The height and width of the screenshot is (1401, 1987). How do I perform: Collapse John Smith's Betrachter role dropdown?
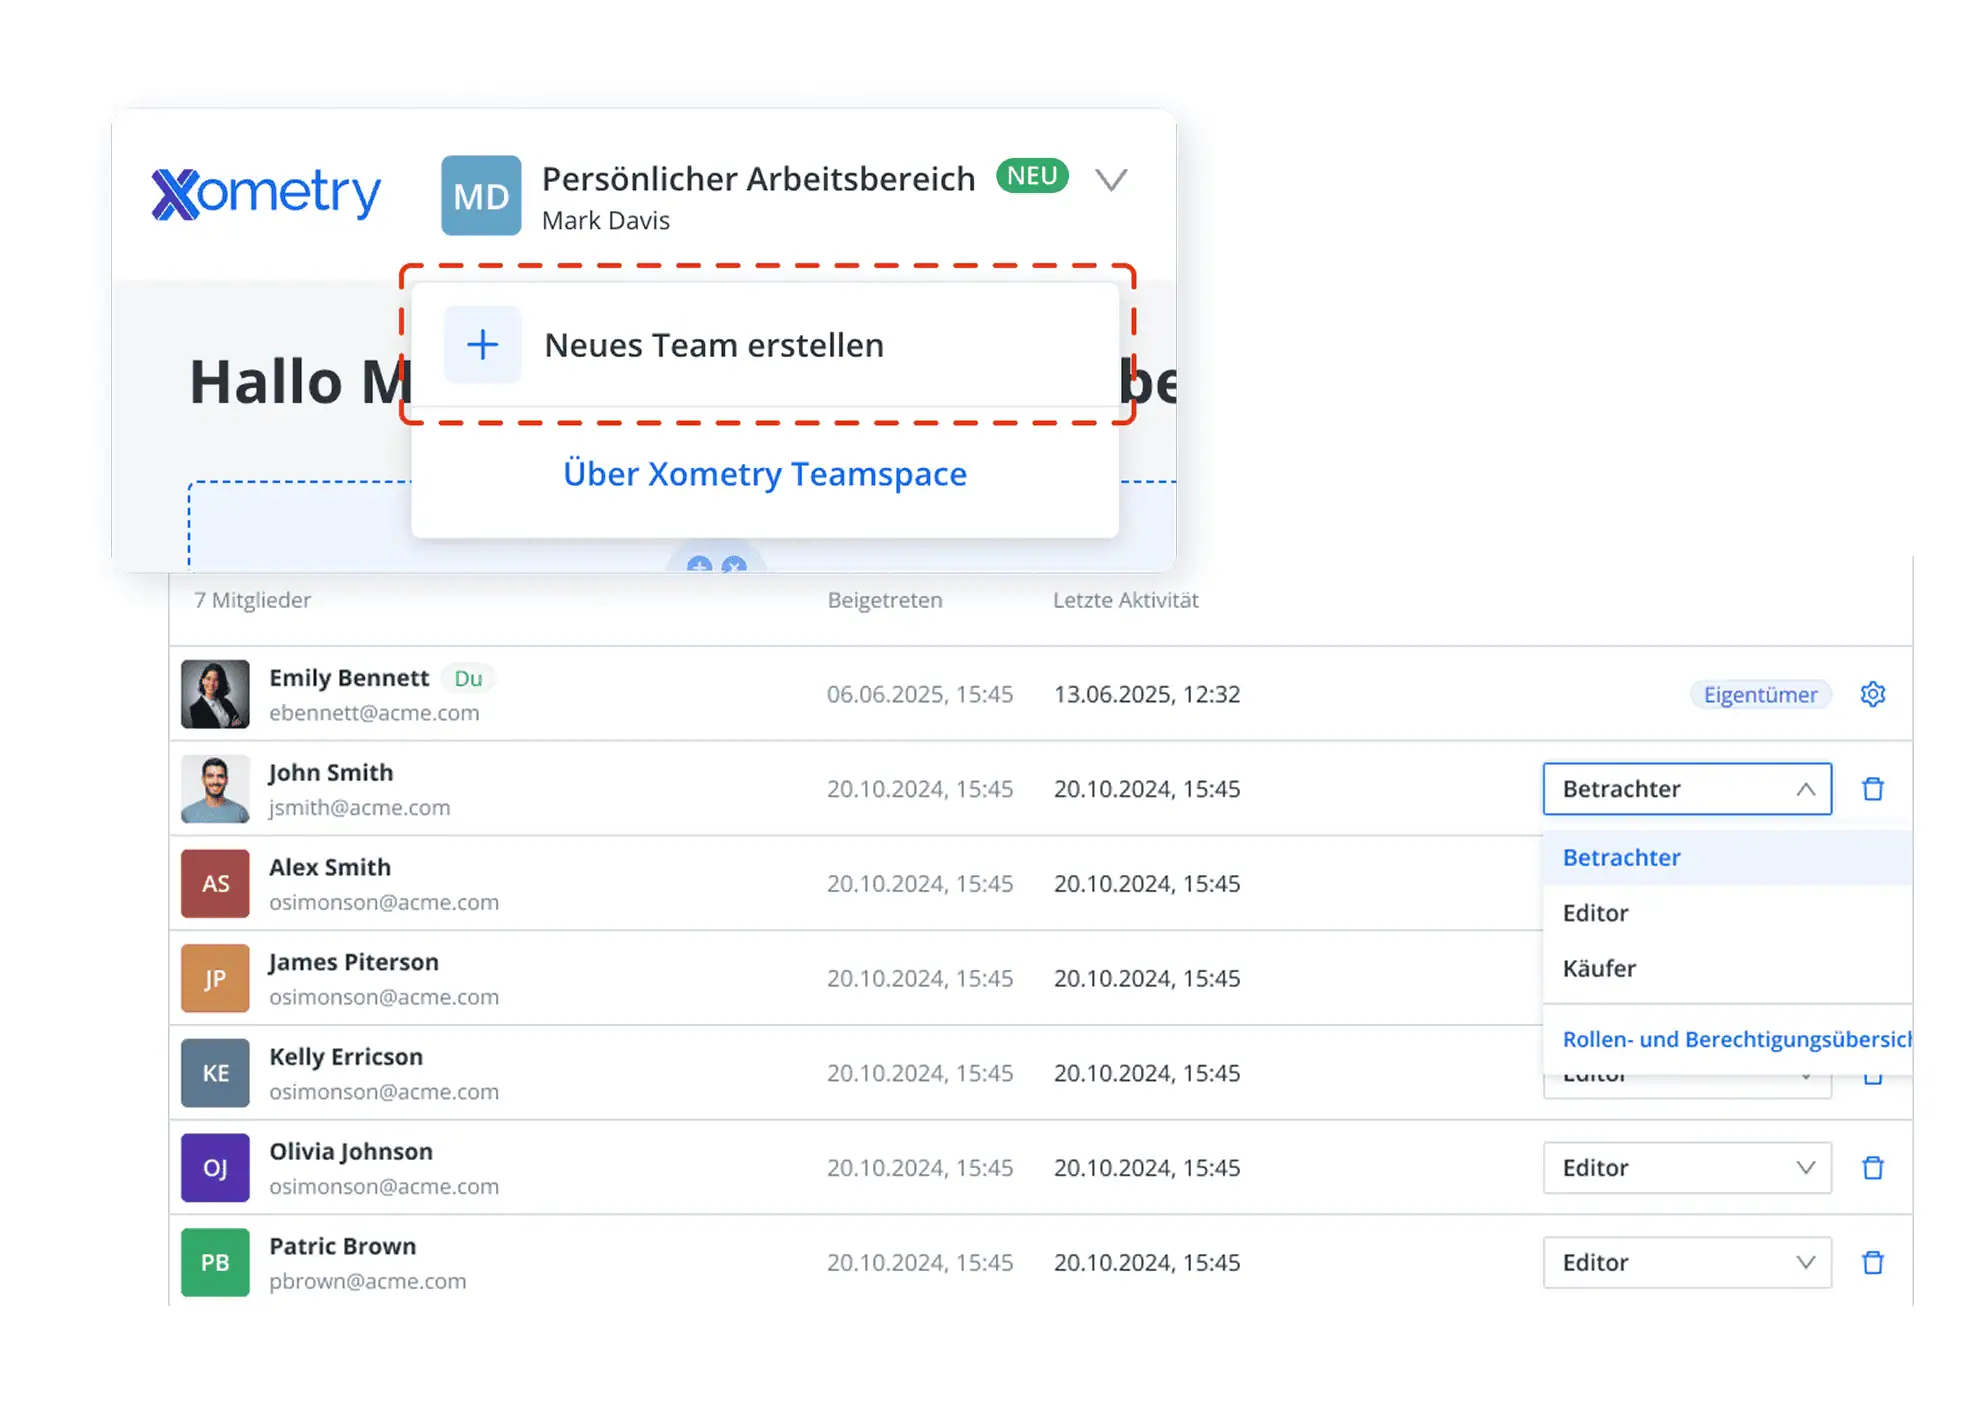[x=1687, y=789]
